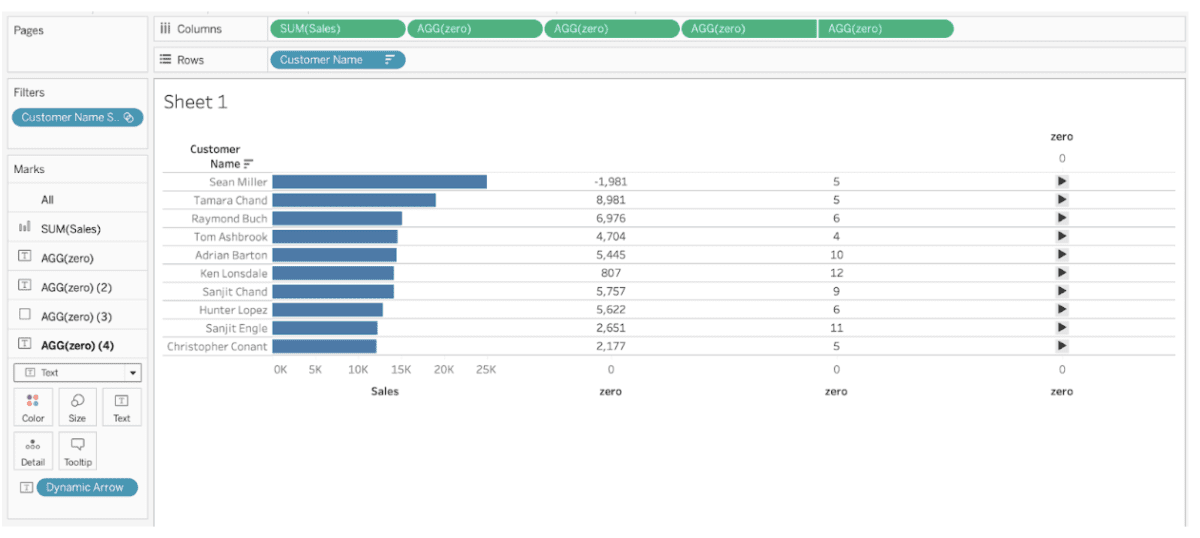Viewport: 1200px width, 538px height.
Task: Click the arrow mark in Raymond Buch row
Action: [1062, 218]
